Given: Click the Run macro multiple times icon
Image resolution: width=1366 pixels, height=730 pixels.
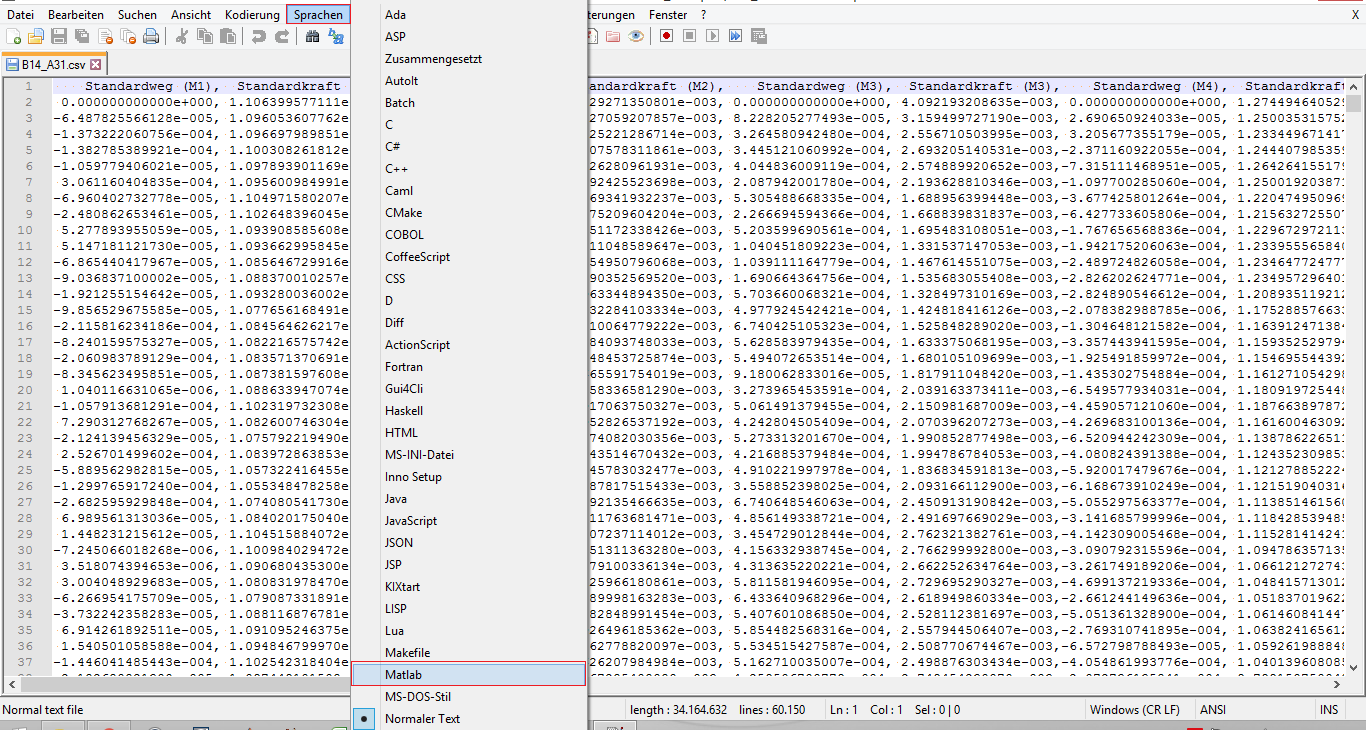Looking at the screenshot, I should [736, 37].
